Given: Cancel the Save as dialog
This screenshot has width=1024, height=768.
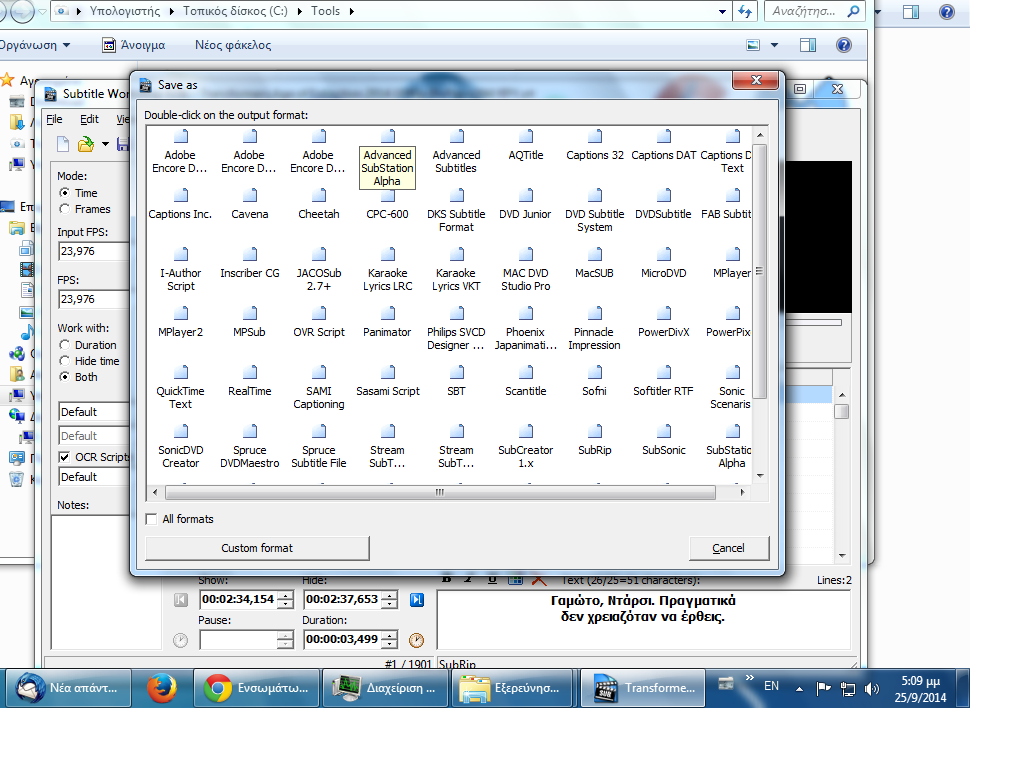Looking at the screenshot, I should pos(729,549).
